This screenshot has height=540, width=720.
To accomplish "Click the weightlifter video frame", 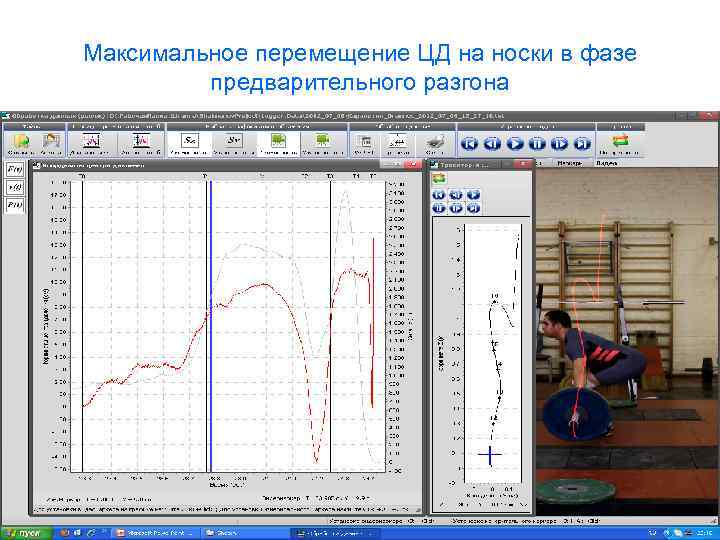I will 627,341.
